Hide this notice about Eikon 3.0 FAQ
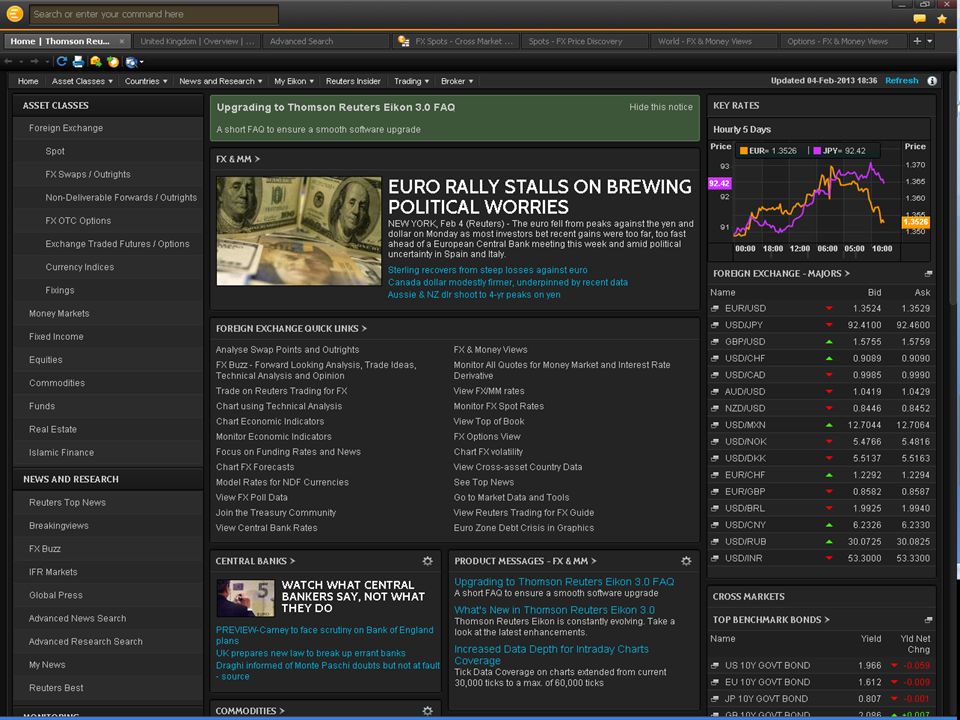 661,107
